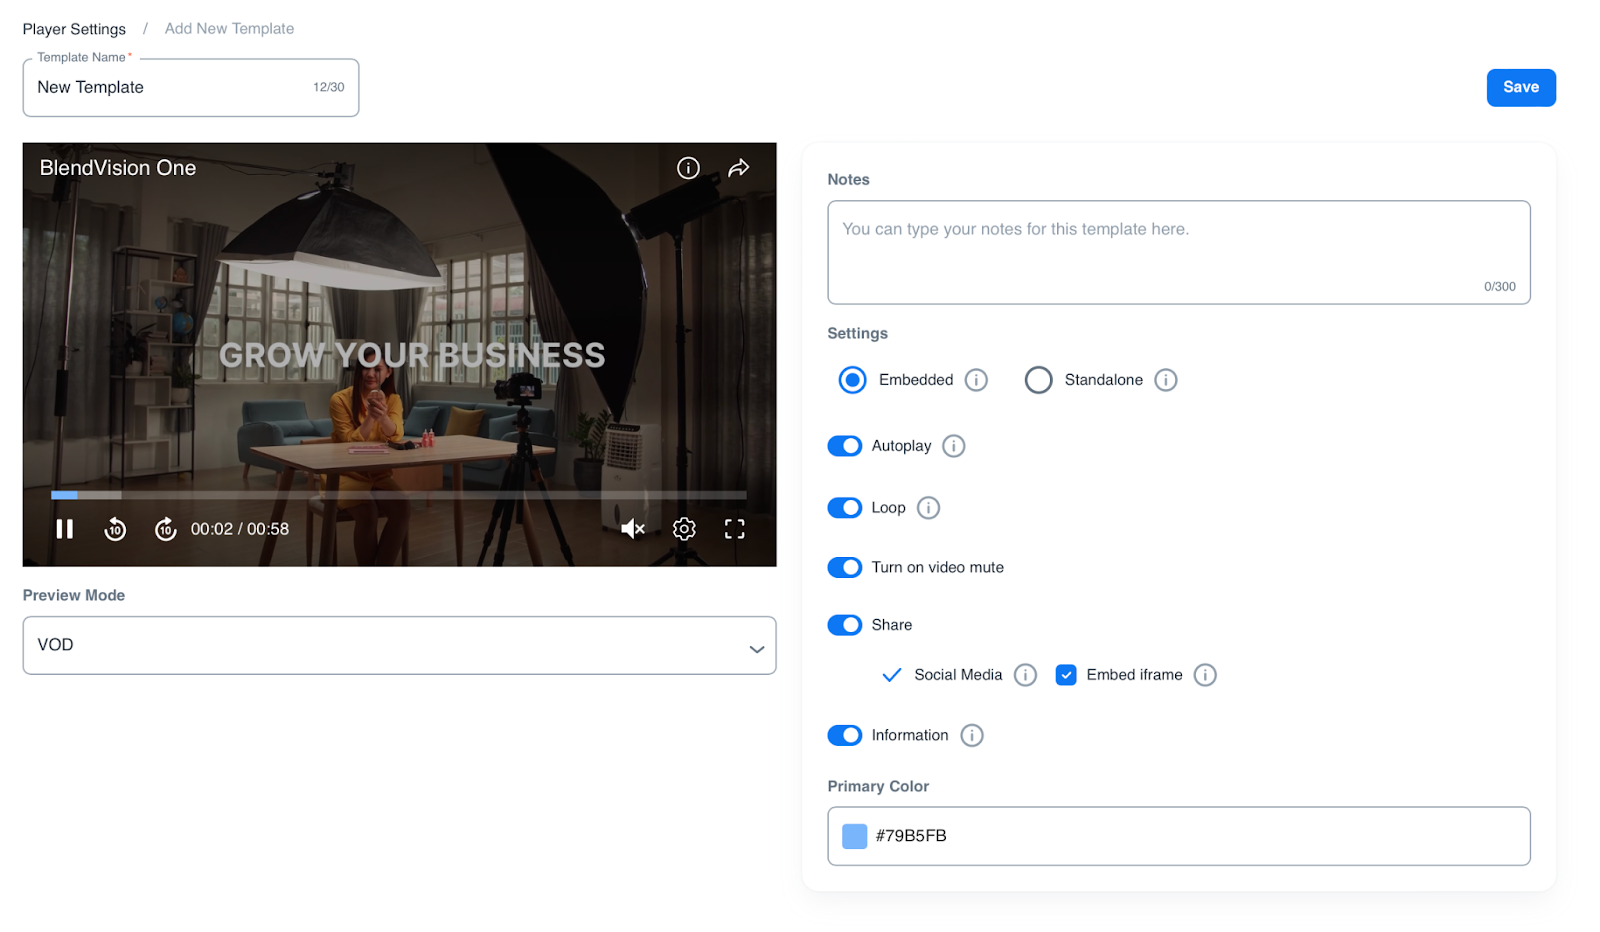1600x932 pixels.
Task: Toggle off the Information switch
Action: (x=845, y=735)
